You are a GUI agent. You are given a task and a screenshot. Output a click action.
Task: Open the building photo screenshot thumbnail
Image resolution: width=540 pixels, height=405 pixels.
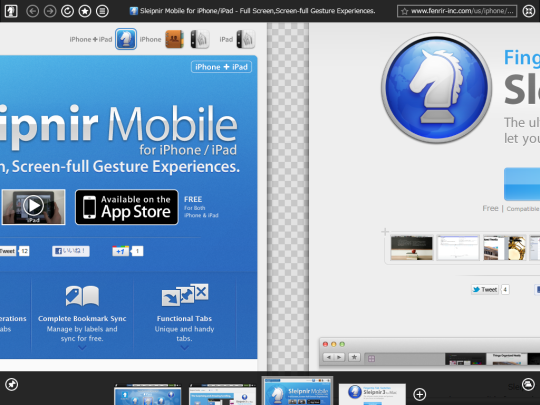coord(504,248)
